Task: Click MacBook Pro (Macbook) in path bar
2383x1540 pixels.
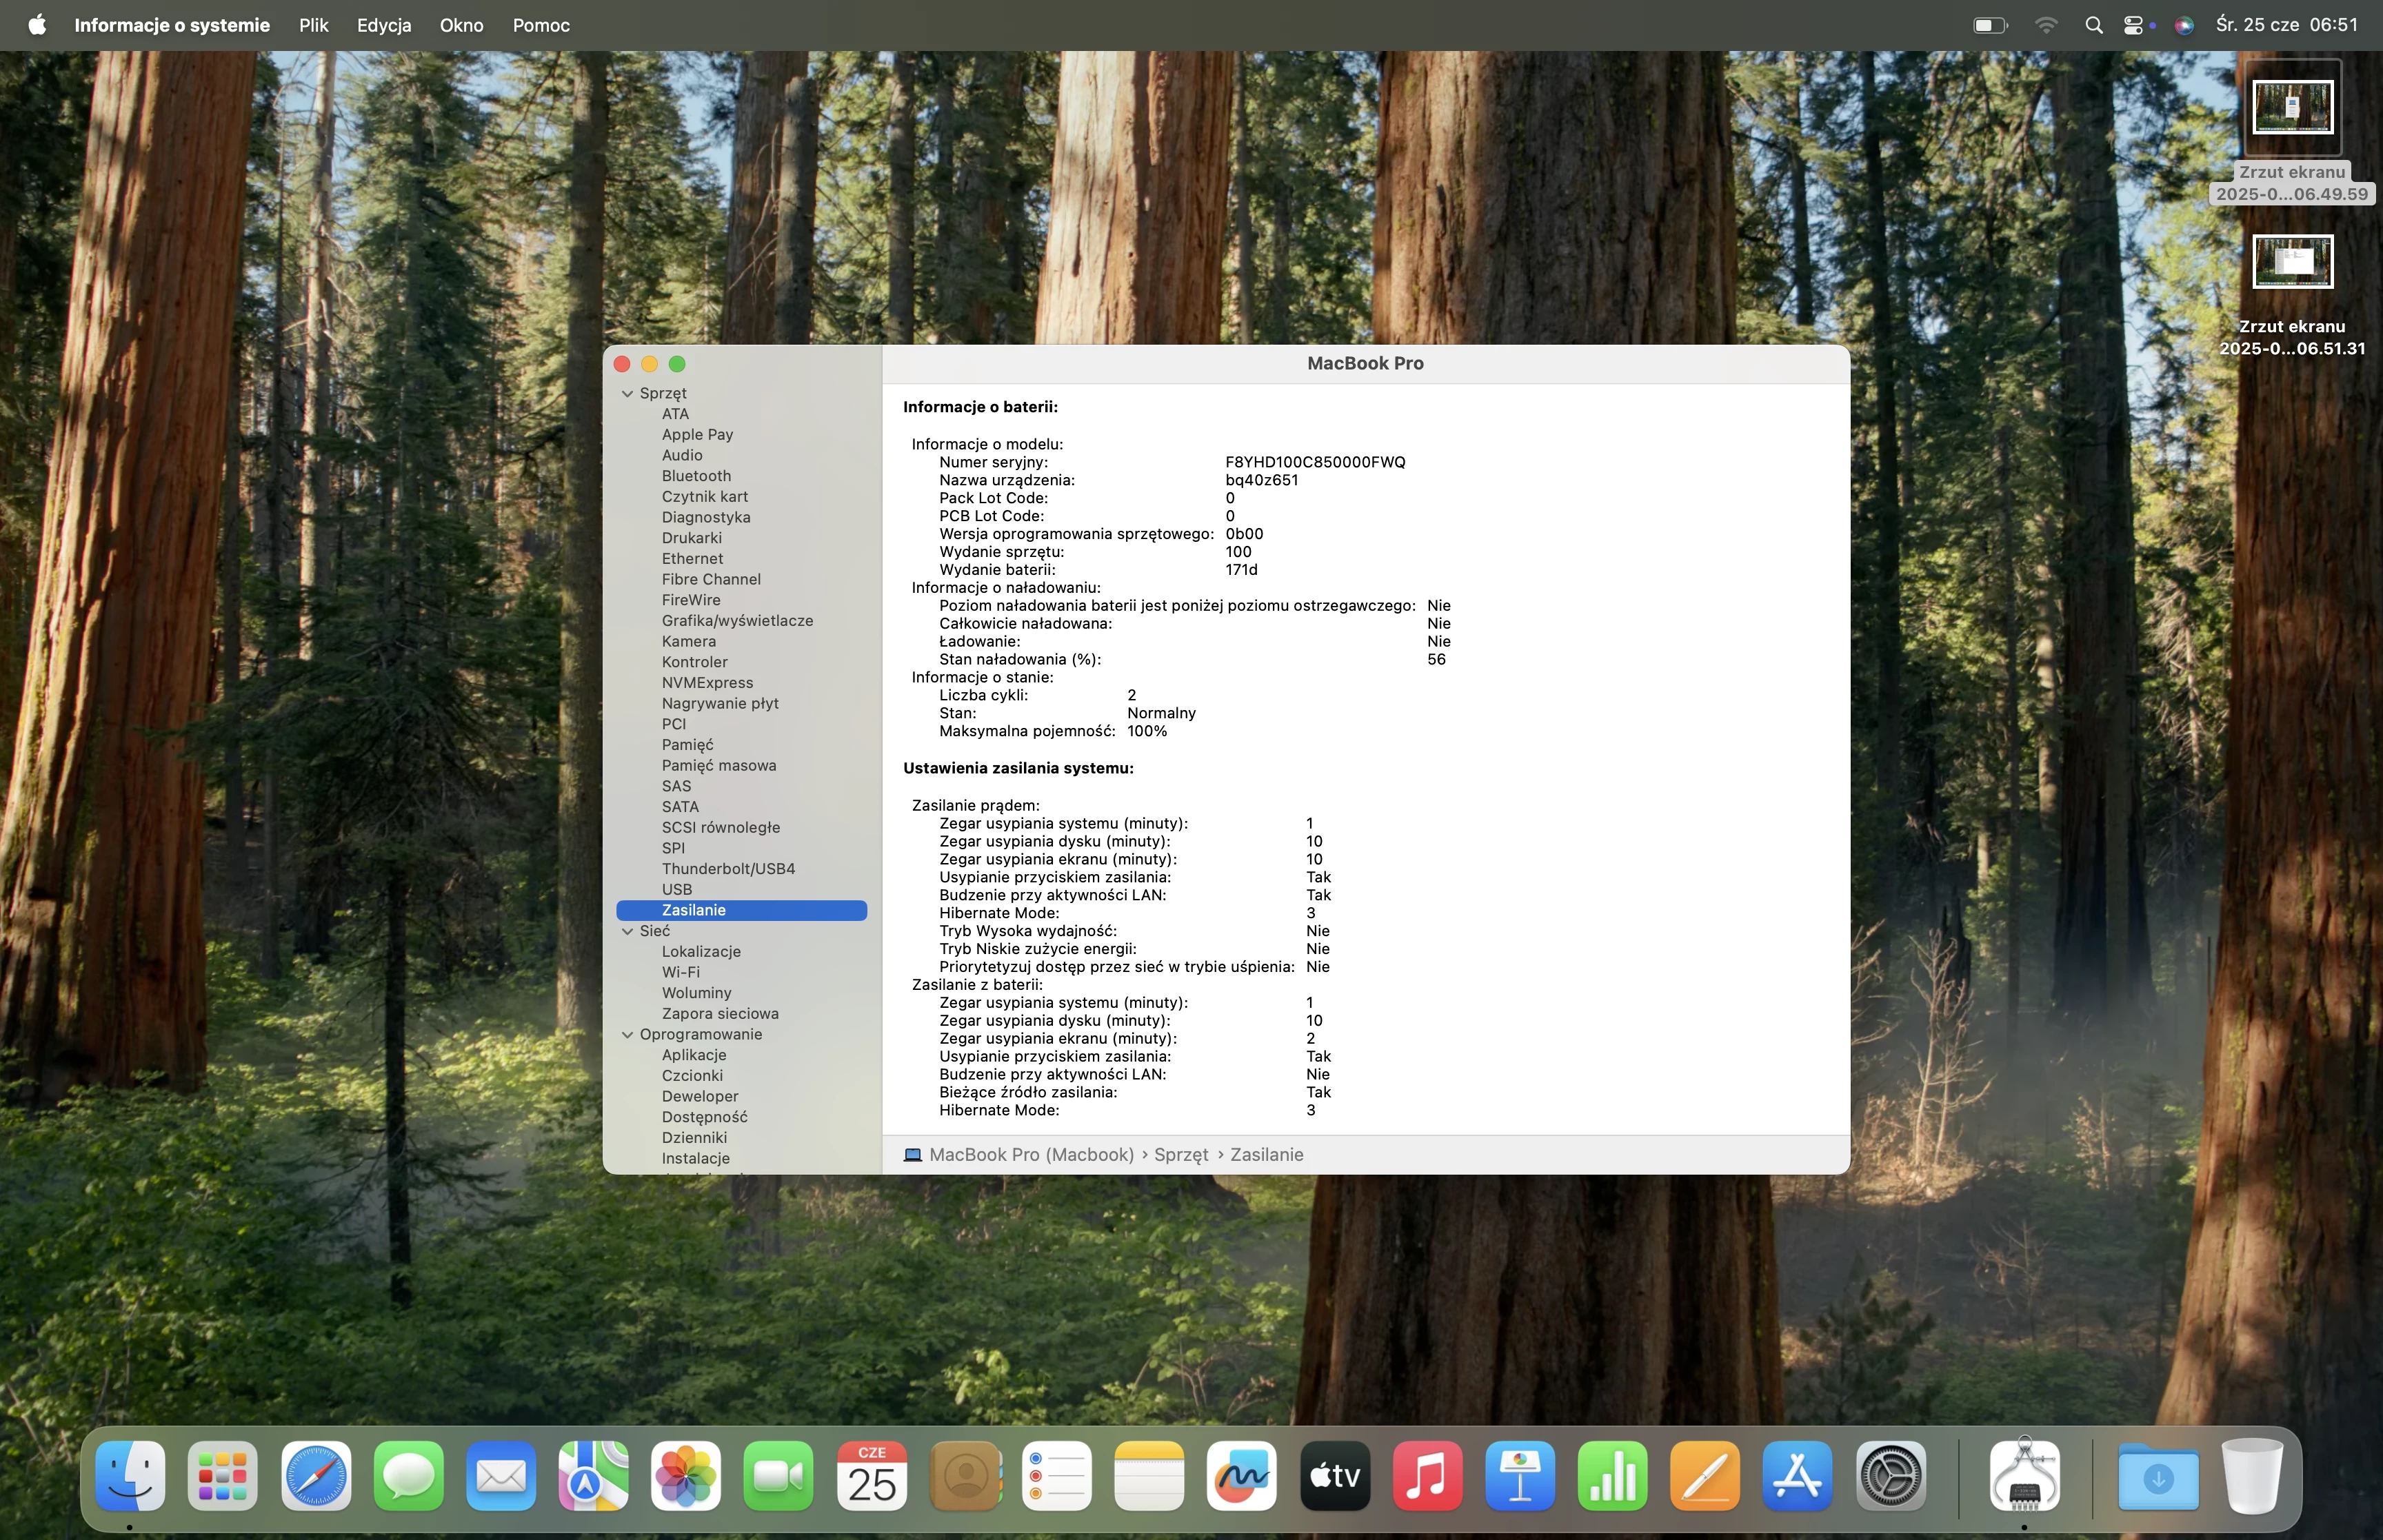Action: click(x=1031, y=1155)
